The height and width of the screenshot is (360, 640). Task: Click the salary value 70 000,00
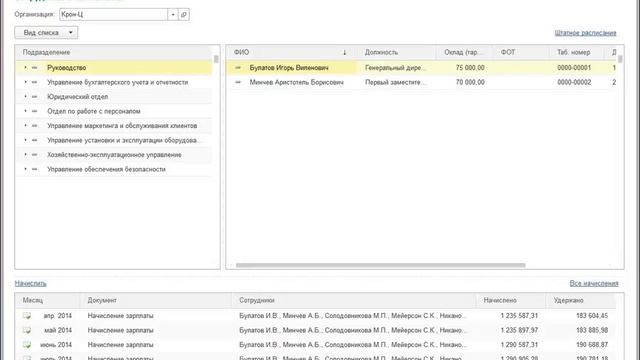coord(470,82)
